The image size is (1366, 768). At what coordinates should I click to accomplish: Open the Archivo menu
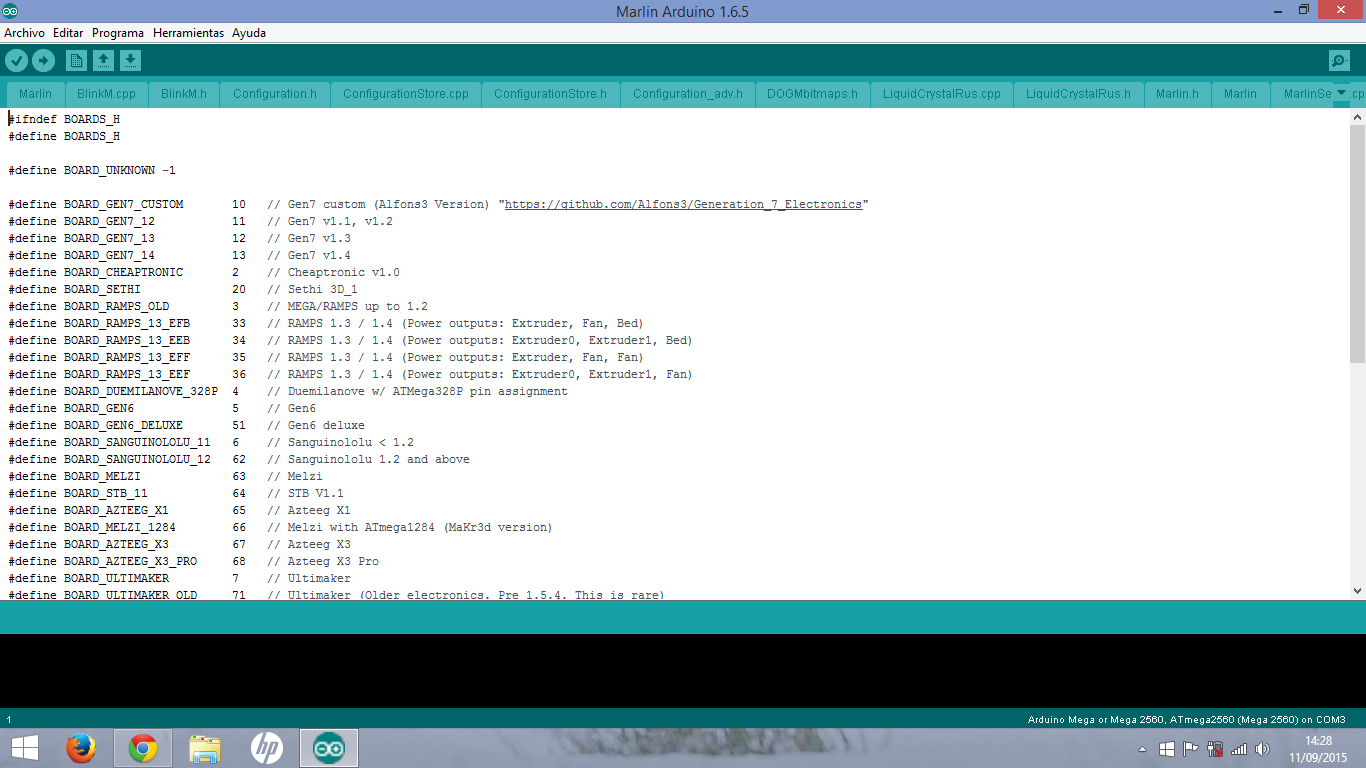tap(24, 33)
